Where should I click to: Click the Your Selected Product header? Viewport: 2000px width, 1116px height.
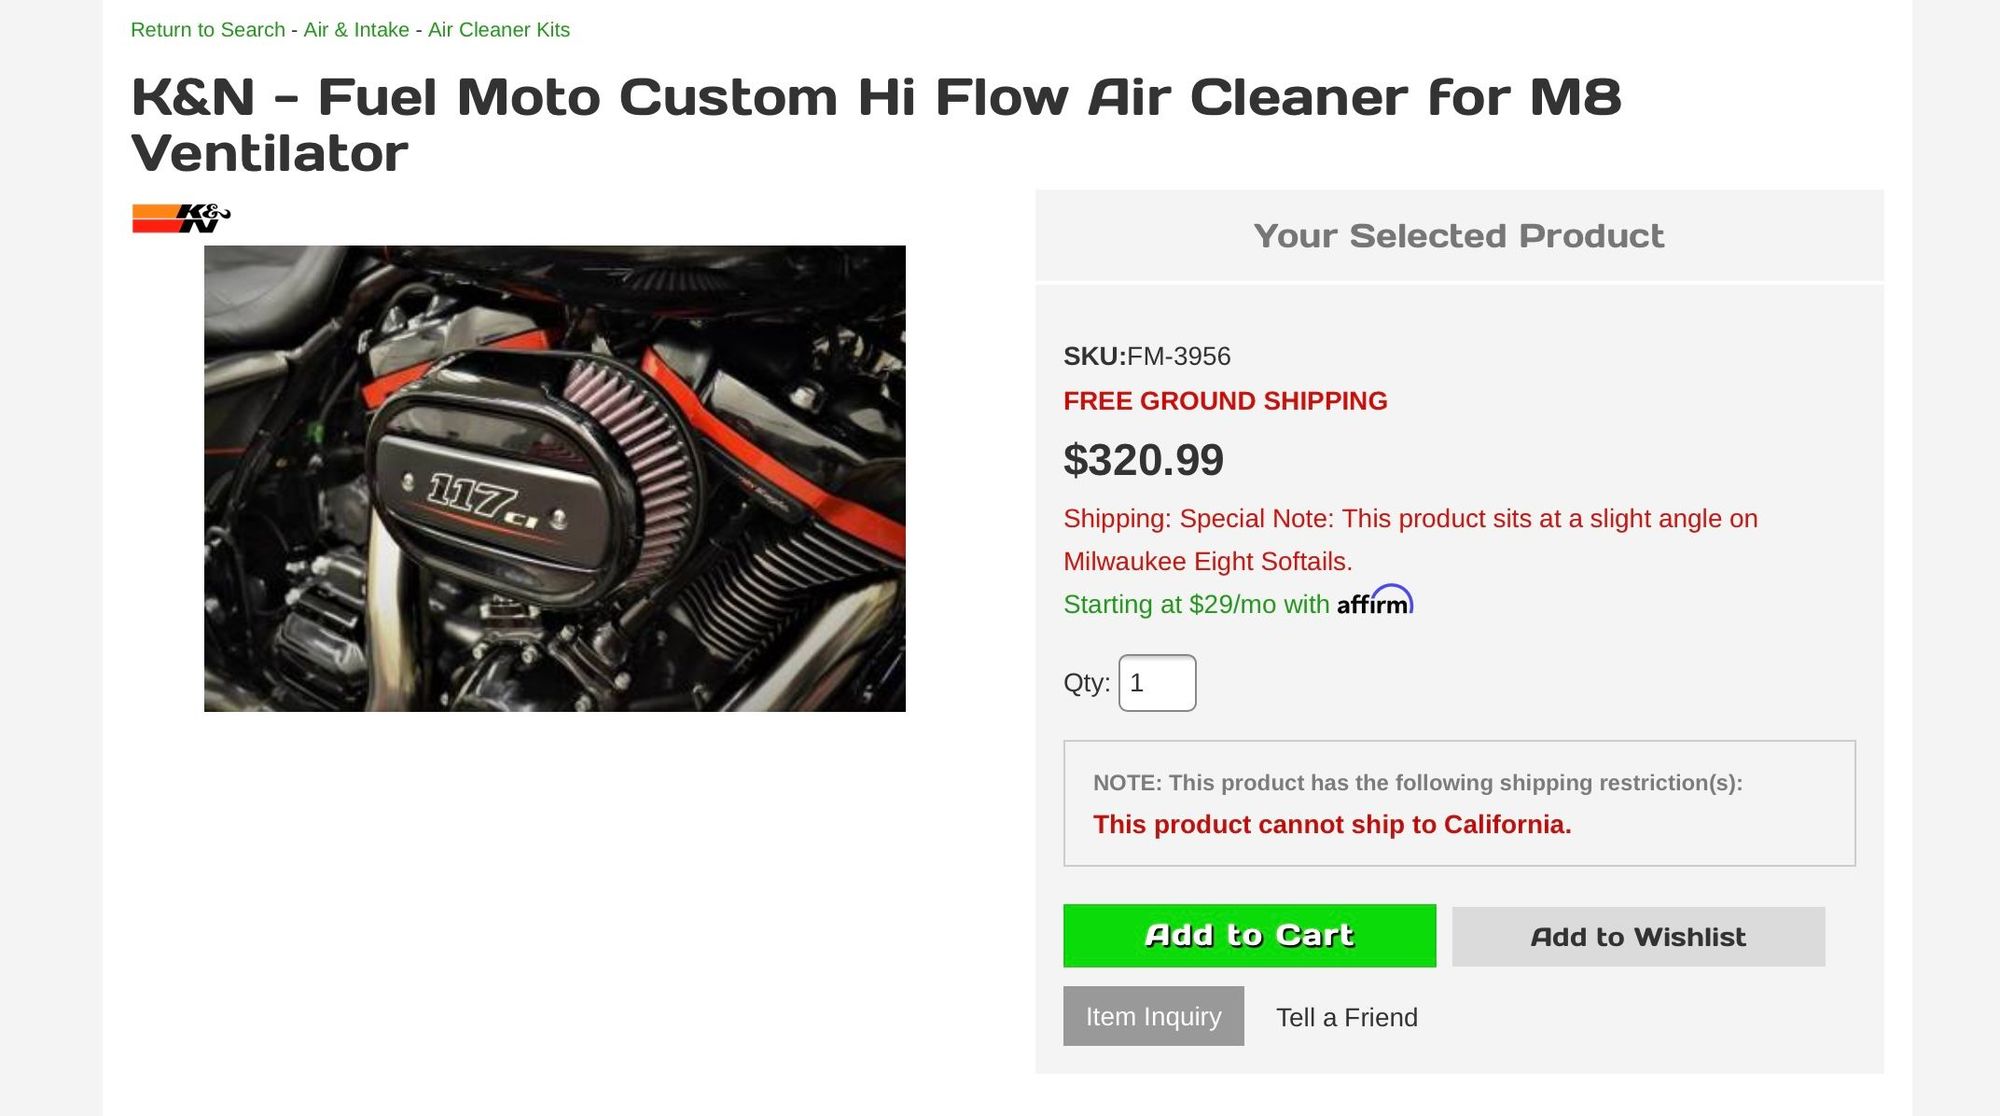(x=1458, y=236)
